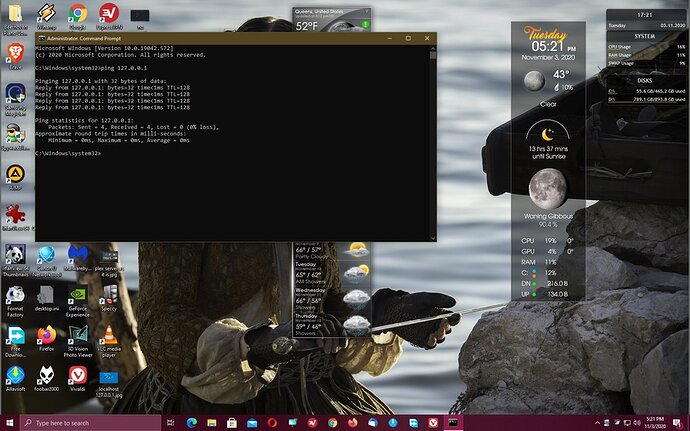This screenshot has height=431, width=690.
Task: Click the 05:21 clock on sidebar widget
Action: tap(547, 46)
